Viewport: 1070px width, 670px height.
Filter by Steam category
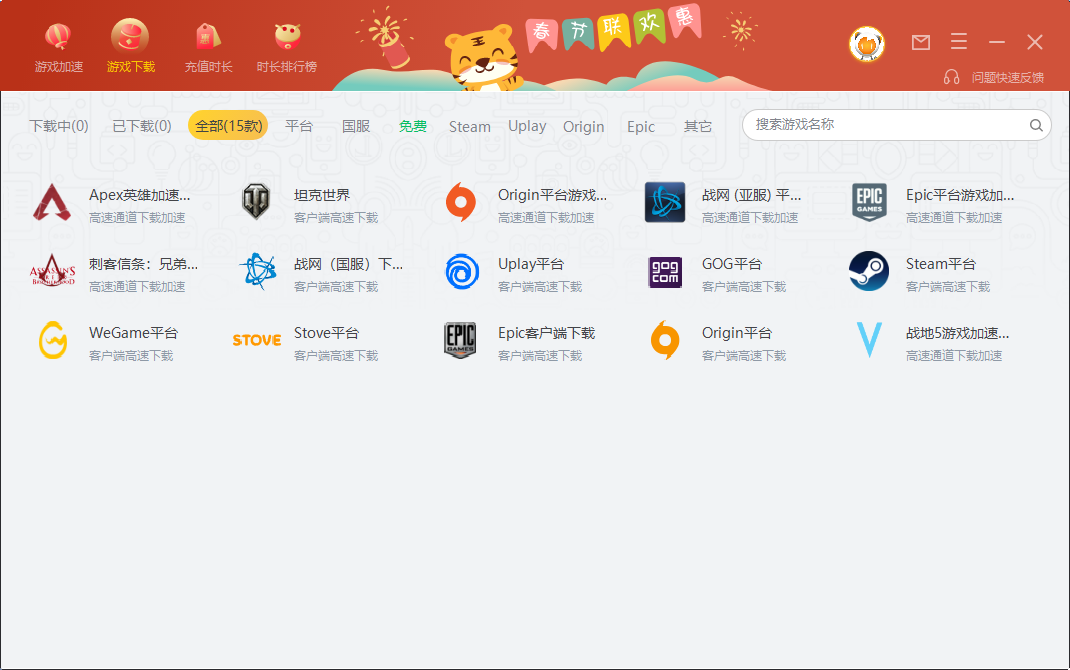[x=469, y=126]
